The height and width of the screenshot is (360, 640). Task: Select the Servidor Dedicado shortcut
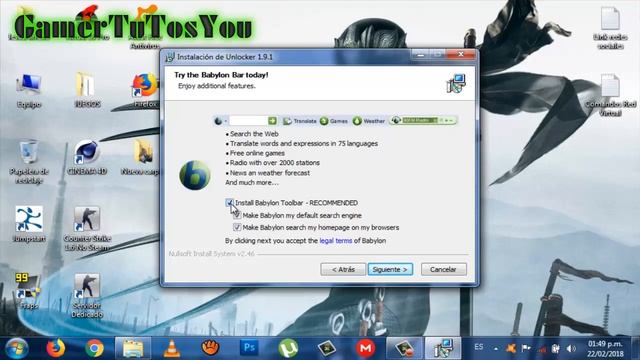[x=87, y=296]
